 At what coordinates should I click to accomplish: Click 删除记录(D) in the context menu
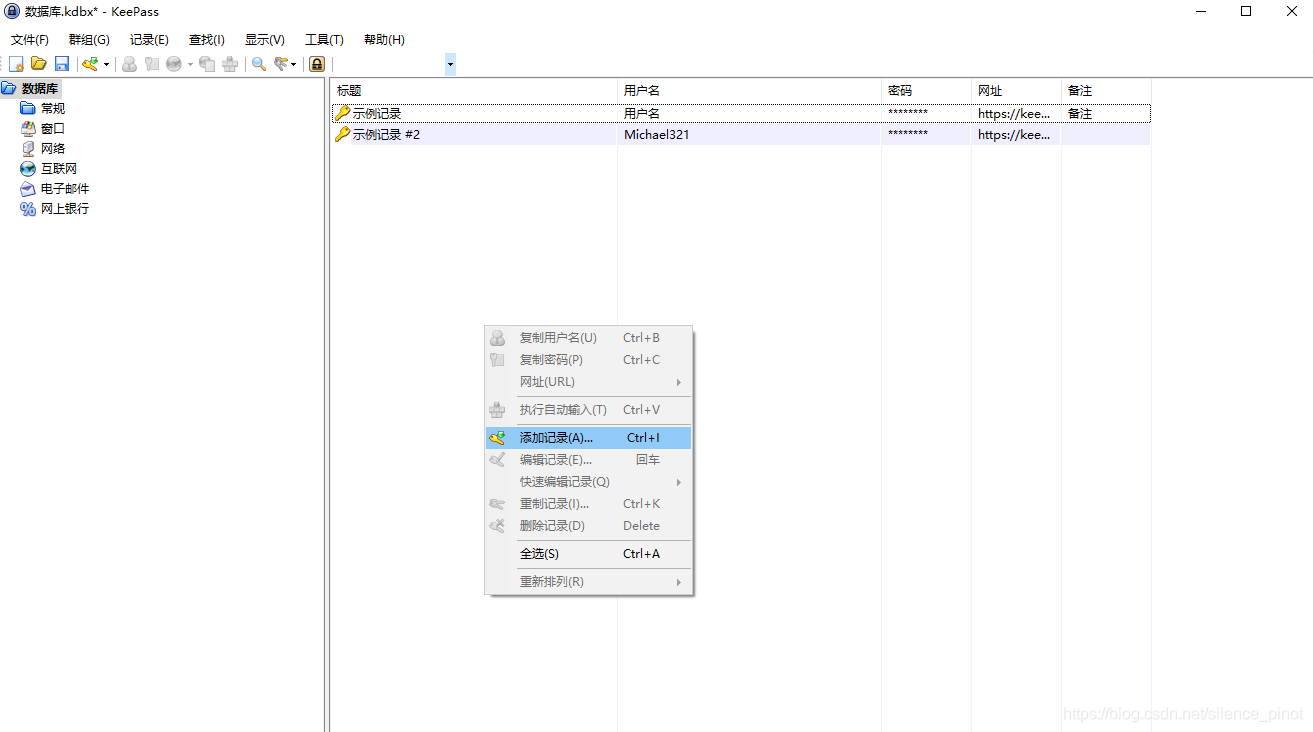click(x=588, y=526)
